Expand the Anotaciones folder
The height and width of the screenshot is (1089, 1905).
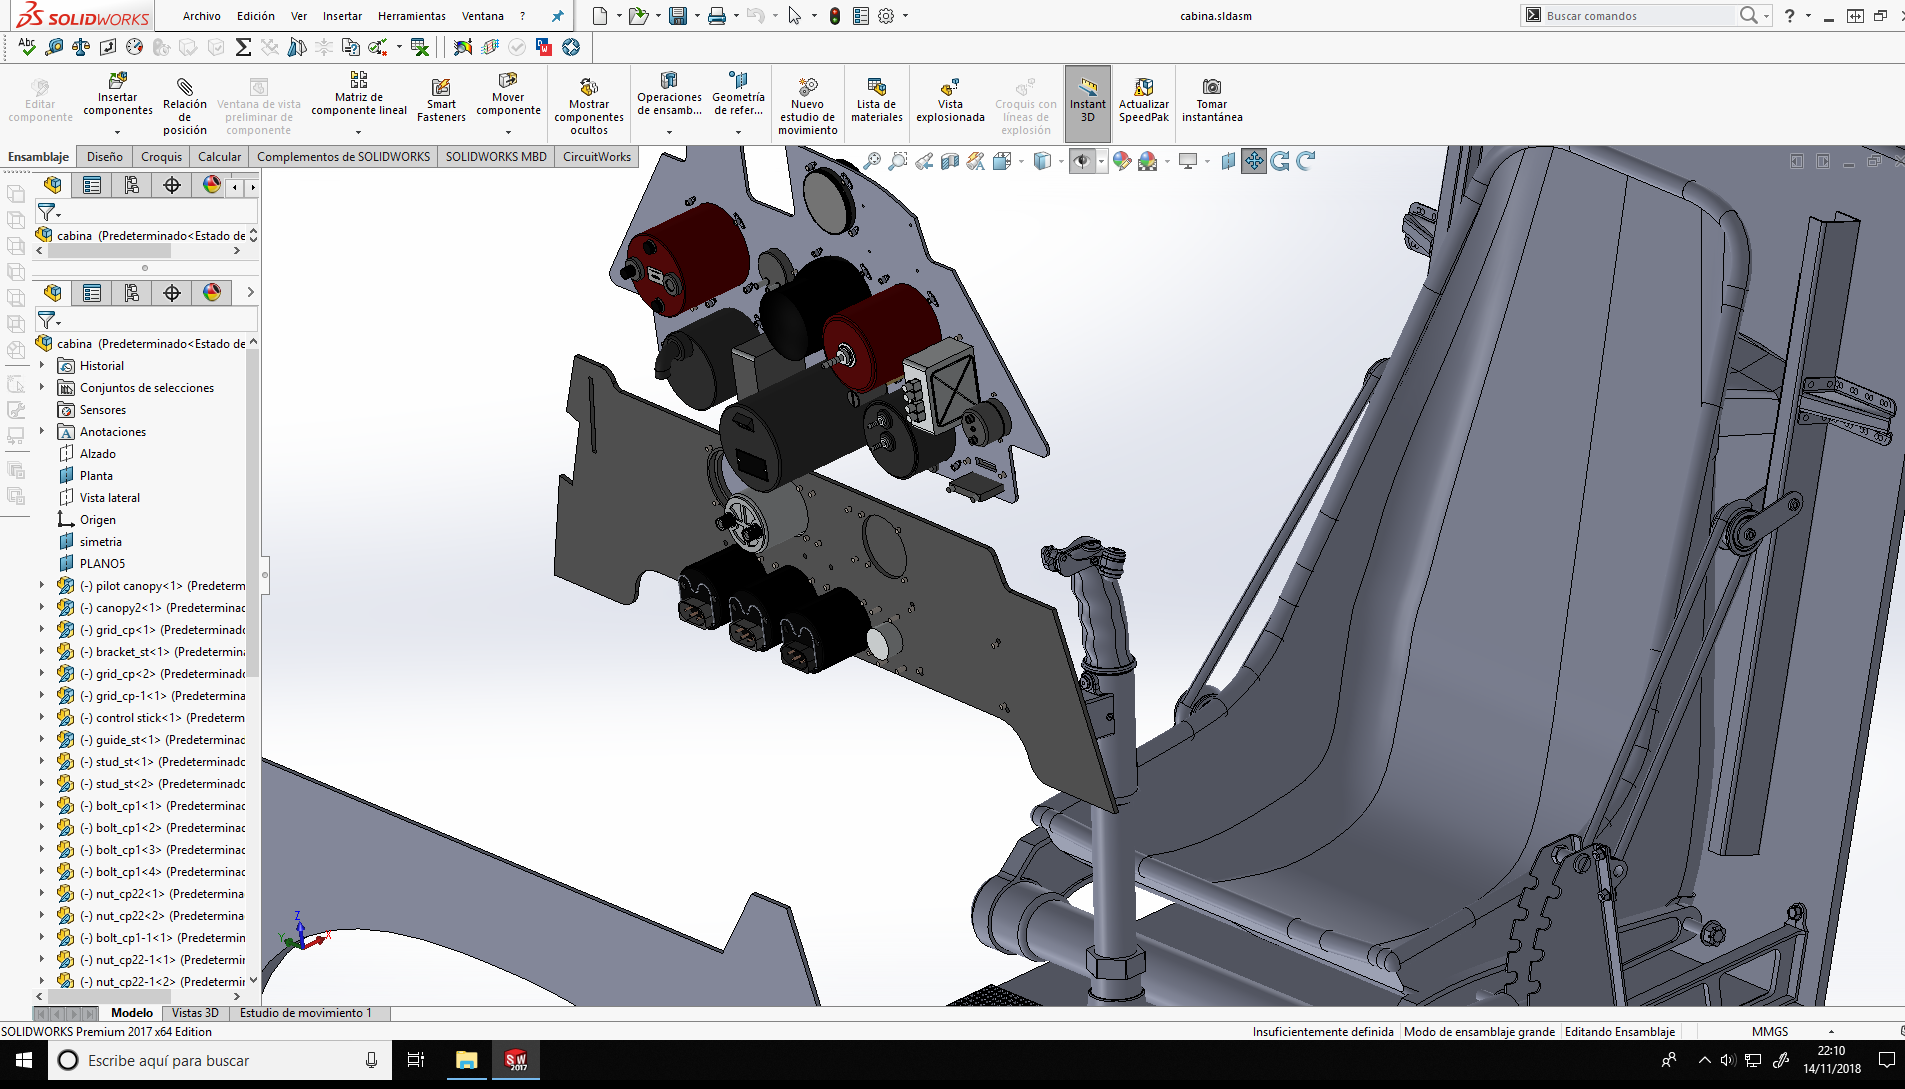click(x=42, y=432)
